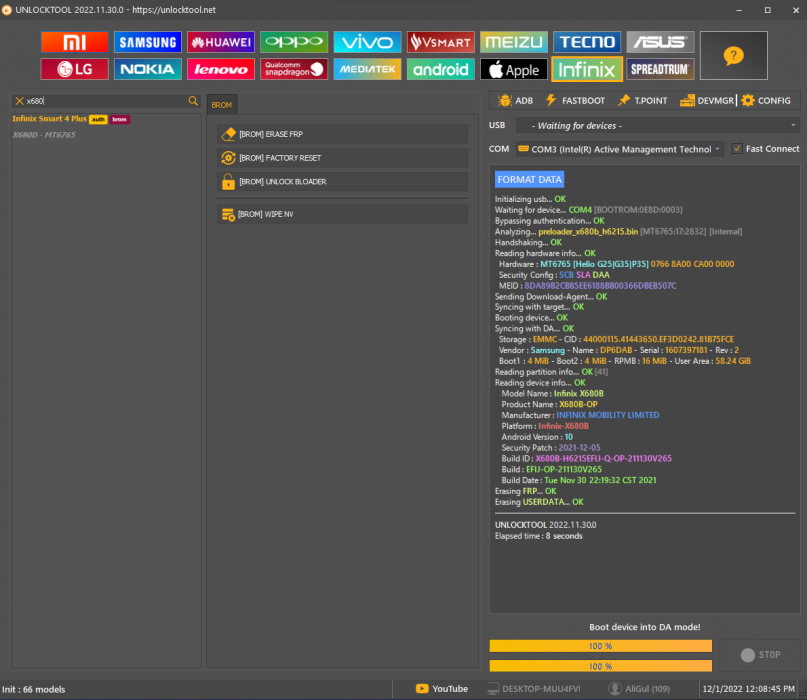This screenshot has height=700, width=807.
Task: Toggle the Fast Connect checkbox
Action: tap(737, 149)
